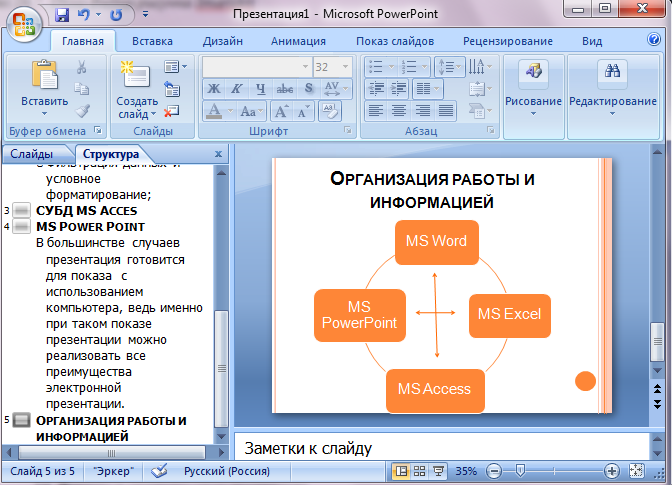The image size is (672, 485).
Task: Delete slide using red X icon
Action: tap(171, 111)
